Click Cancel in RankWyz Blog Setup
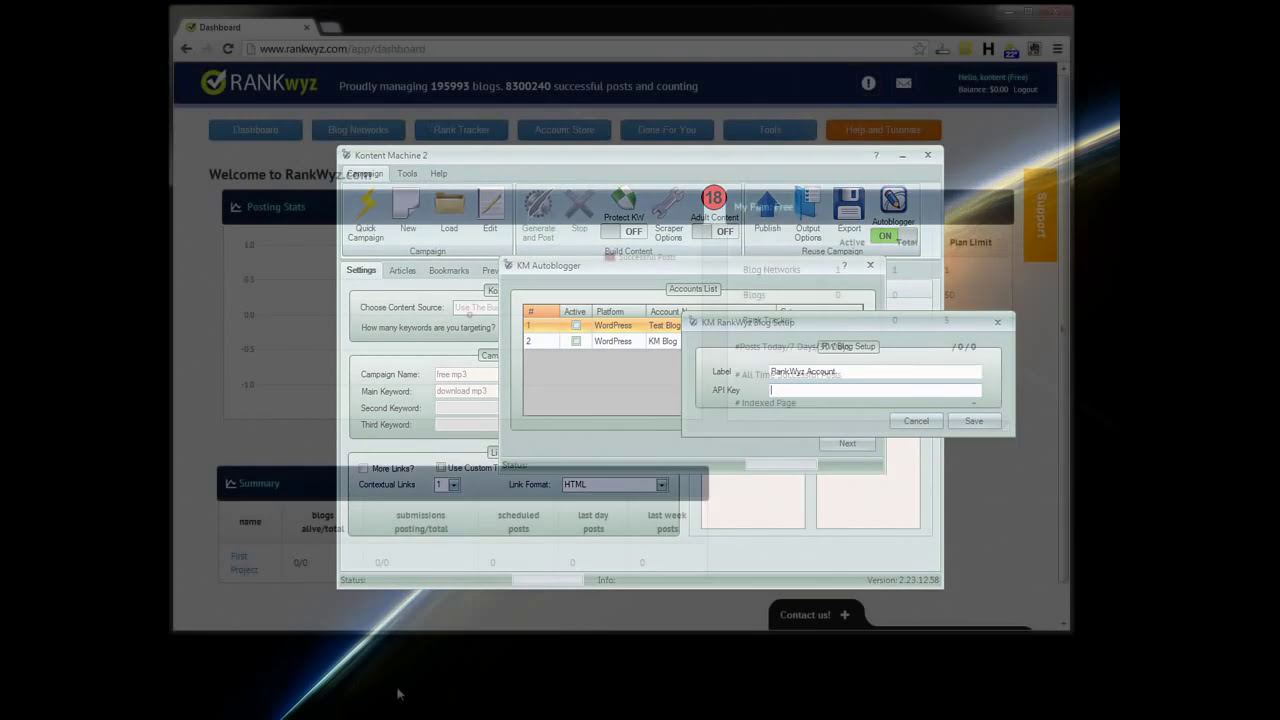 (916, 421)
